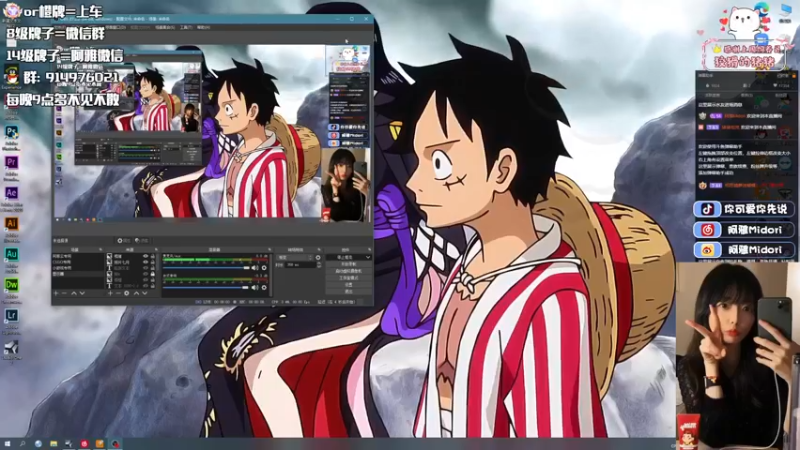This screenshot has width=800, height=450.
Task: Pop out the Audio Mixer dock panel
Action: [270, 249]
